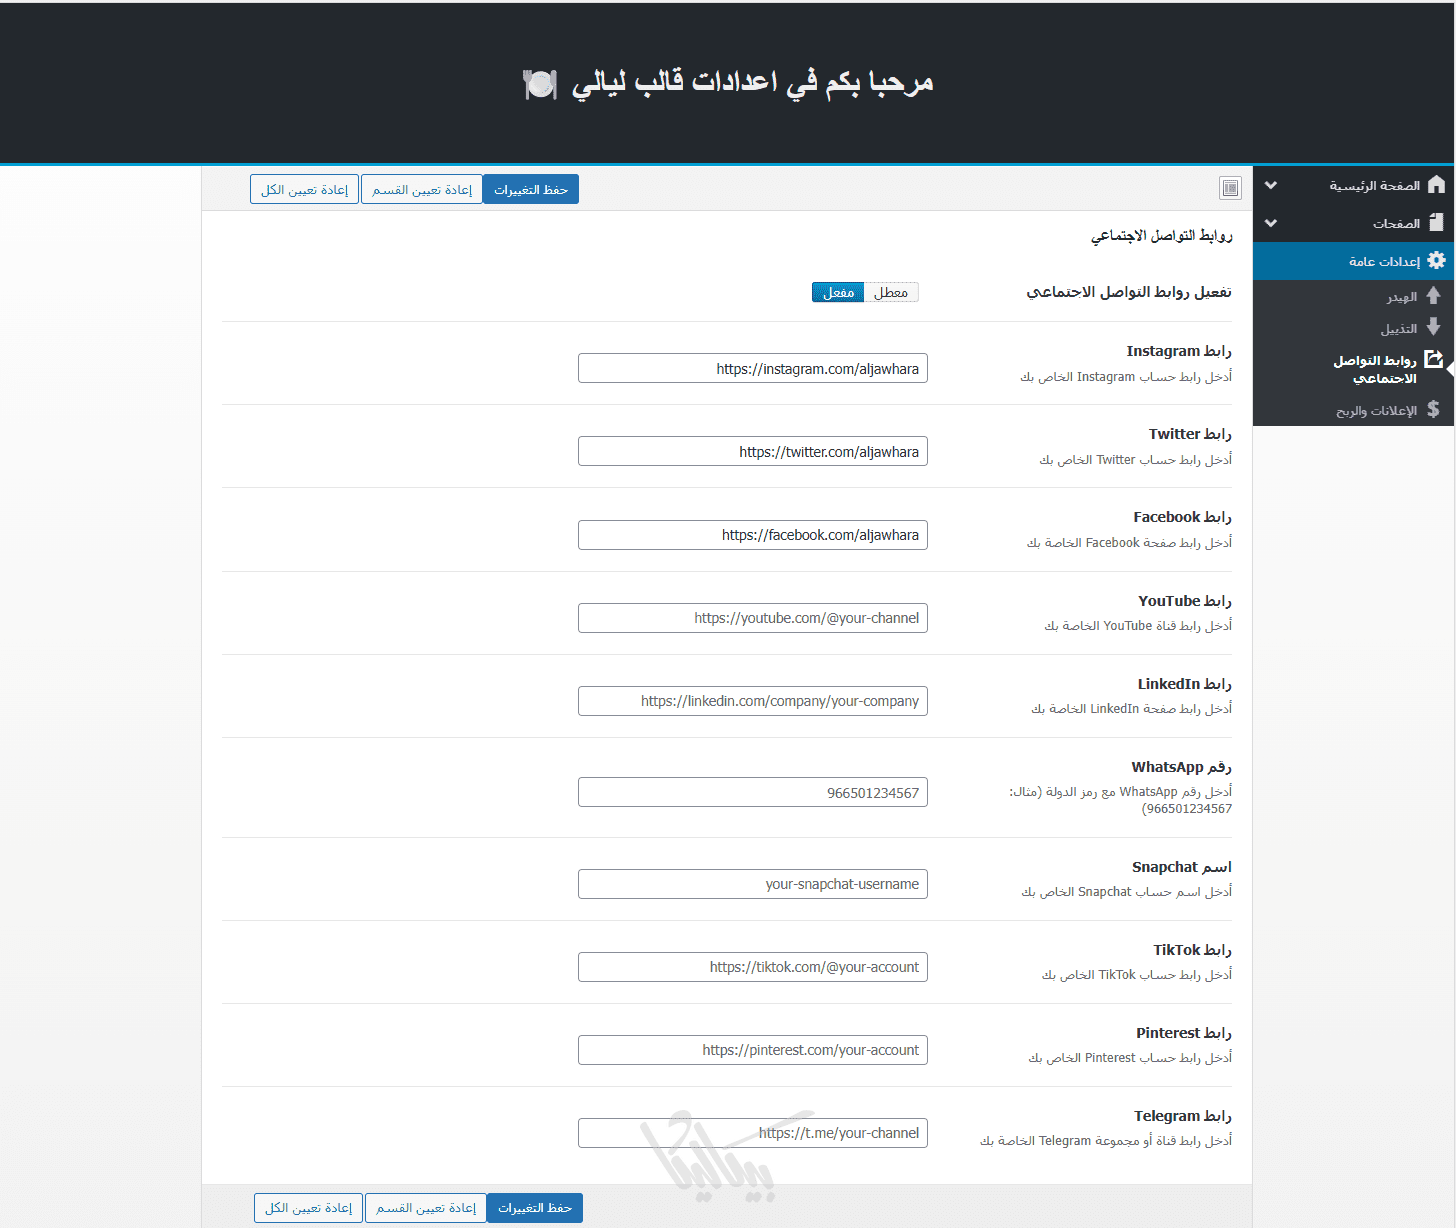The height and width of the screenshot is (1228, 1456).
Task: Click the up-arrow icon next to الهيدر
Action: pyautogui.click(x=1433, y=296)
